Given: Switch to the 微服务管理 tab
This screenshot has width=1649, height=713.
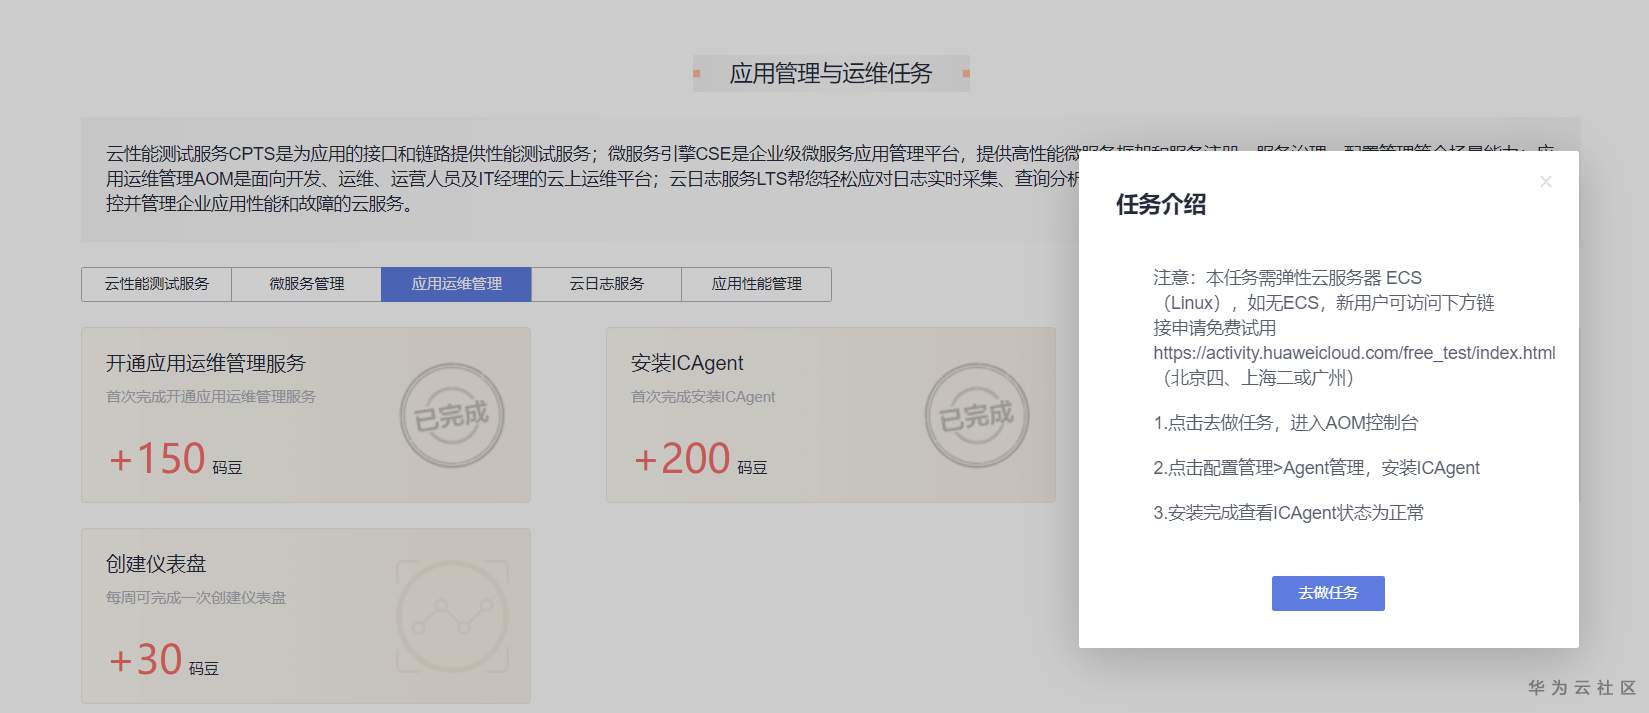Looking at the screenshot, I should 306,284.
